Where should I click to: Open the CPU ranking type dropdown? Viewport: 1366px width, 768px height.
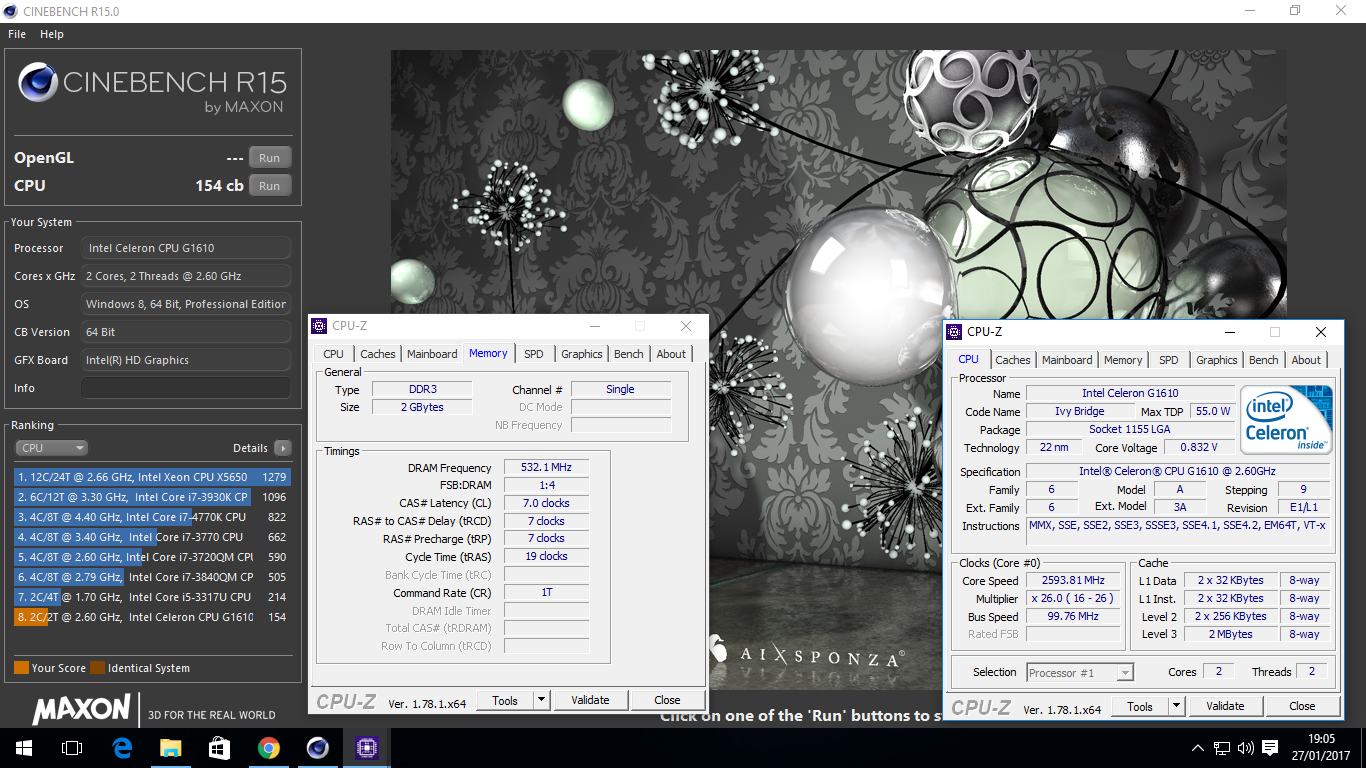coord(52,448)
